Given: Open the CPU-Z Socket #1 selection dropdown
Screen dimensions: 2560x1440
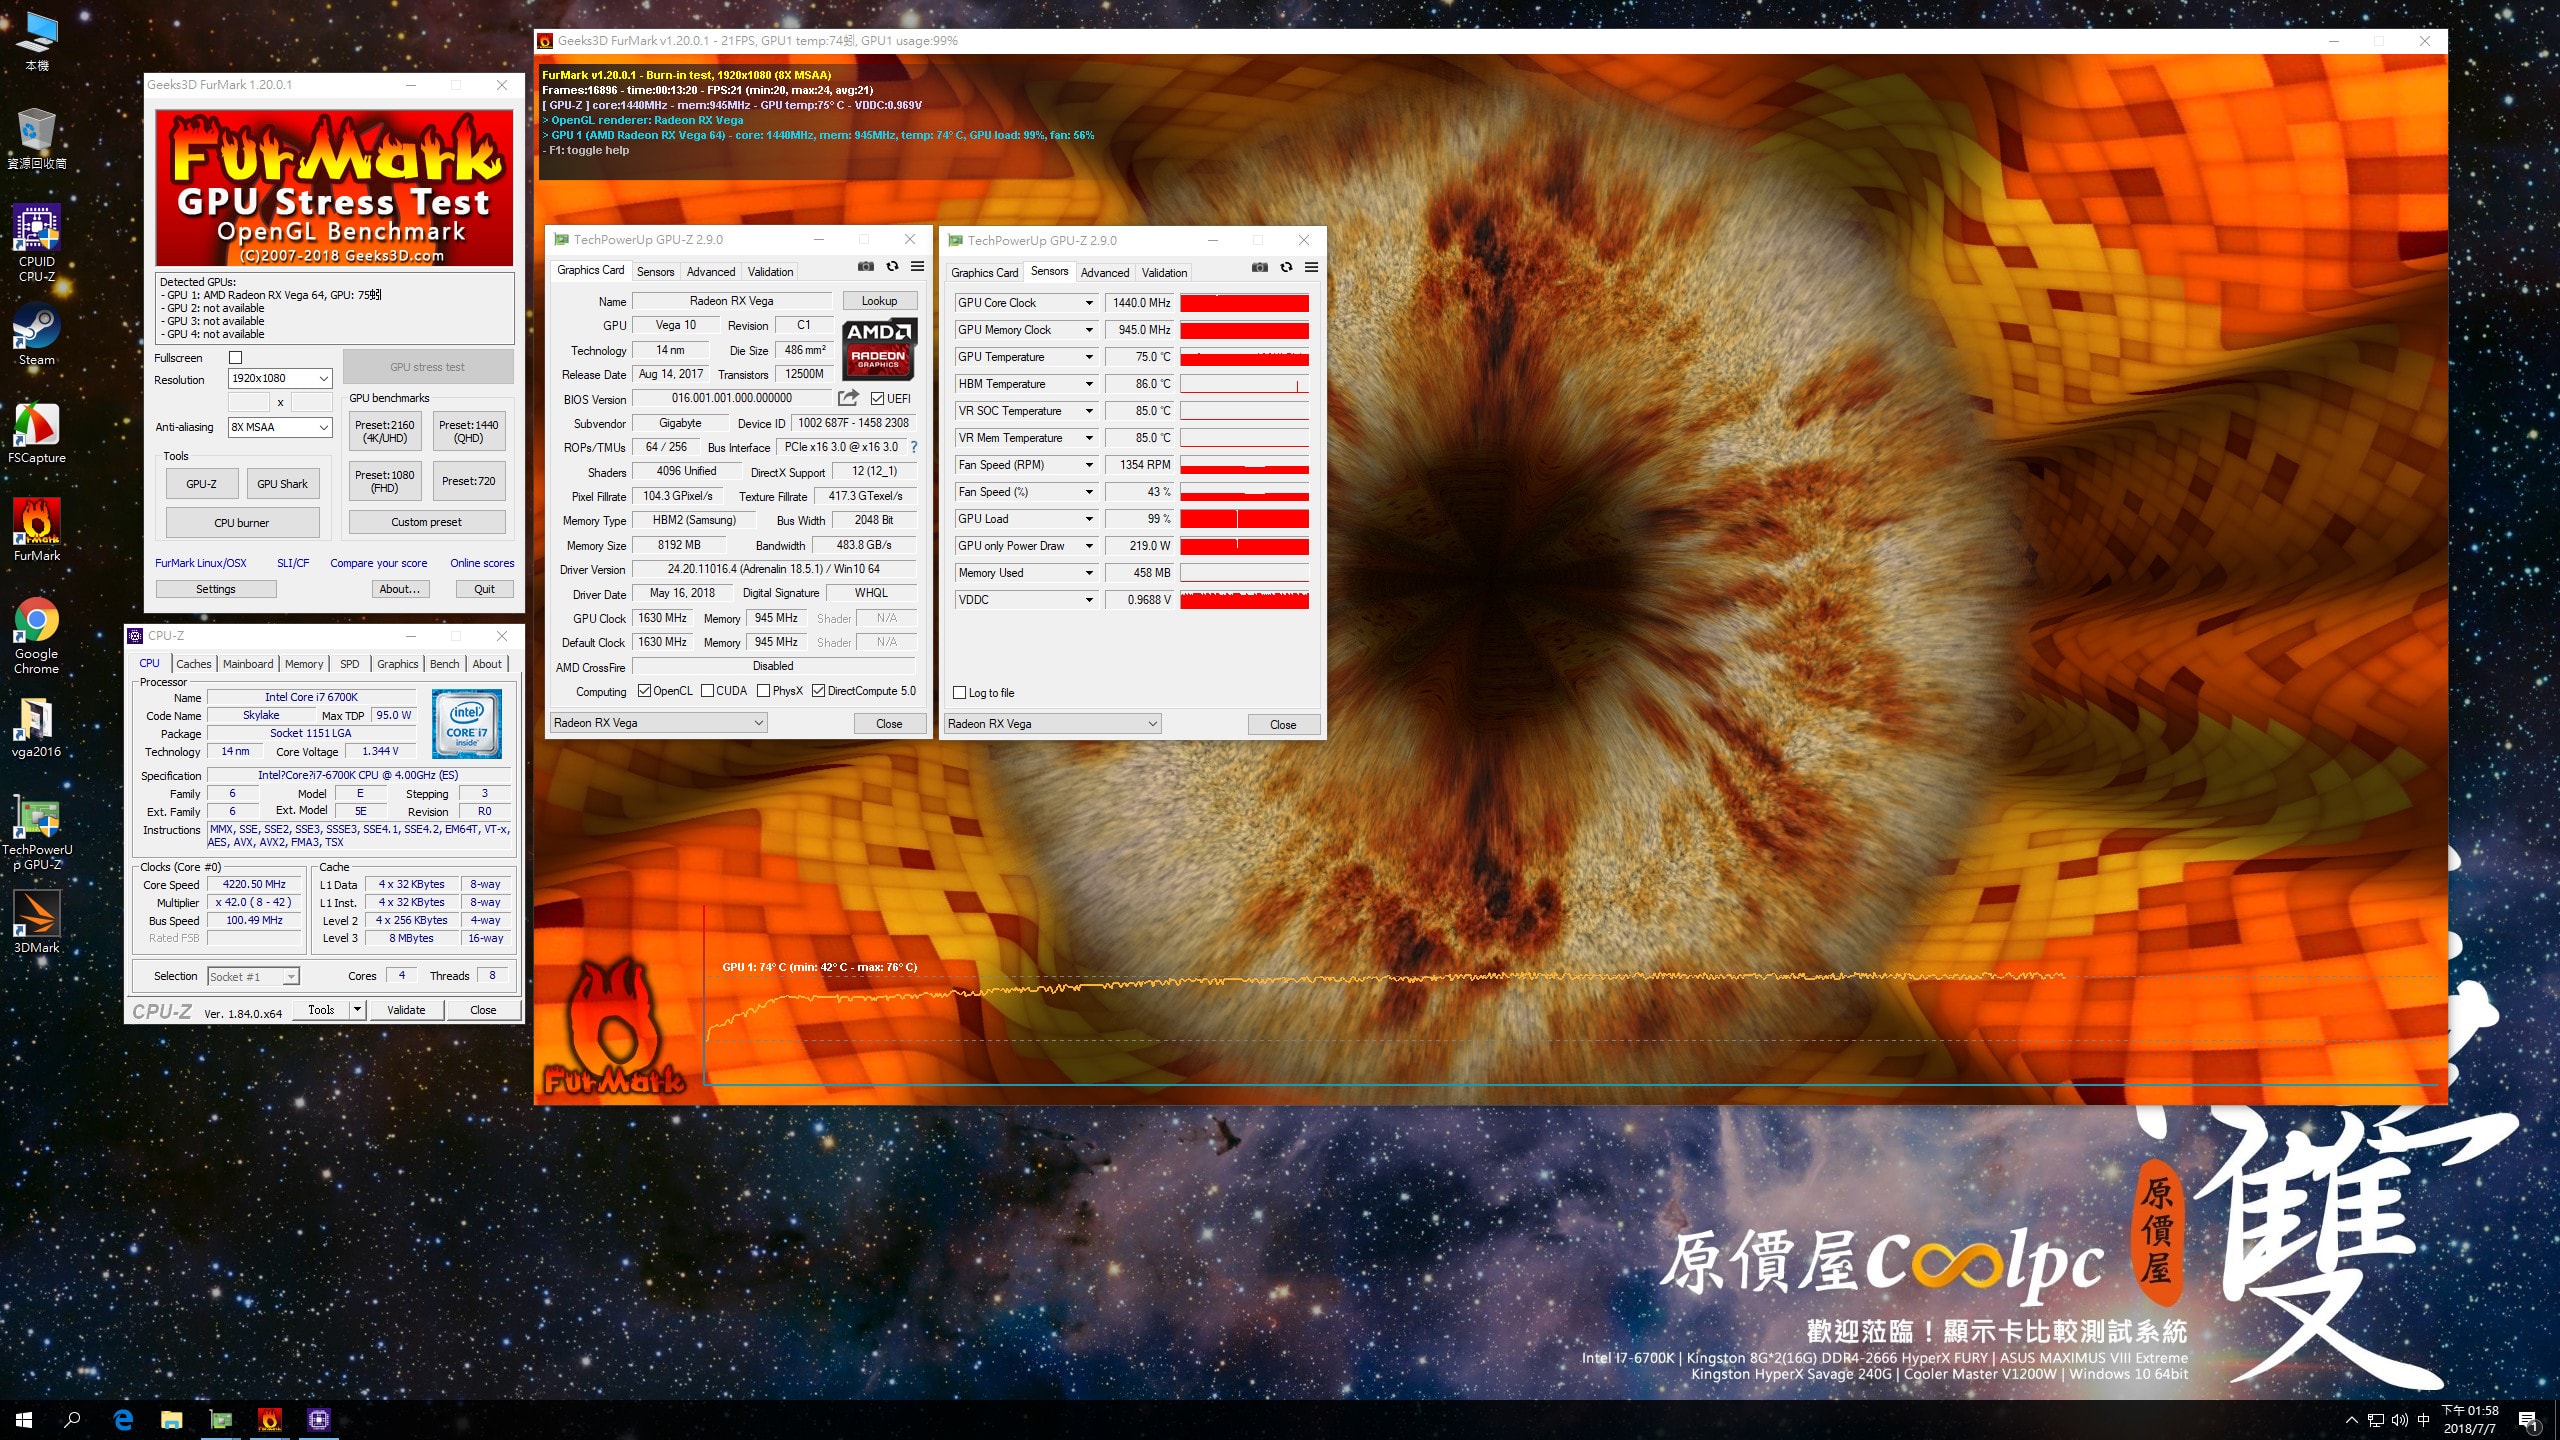Looking at the screenshot, I should pyautogui.click(x=253, y=977).
